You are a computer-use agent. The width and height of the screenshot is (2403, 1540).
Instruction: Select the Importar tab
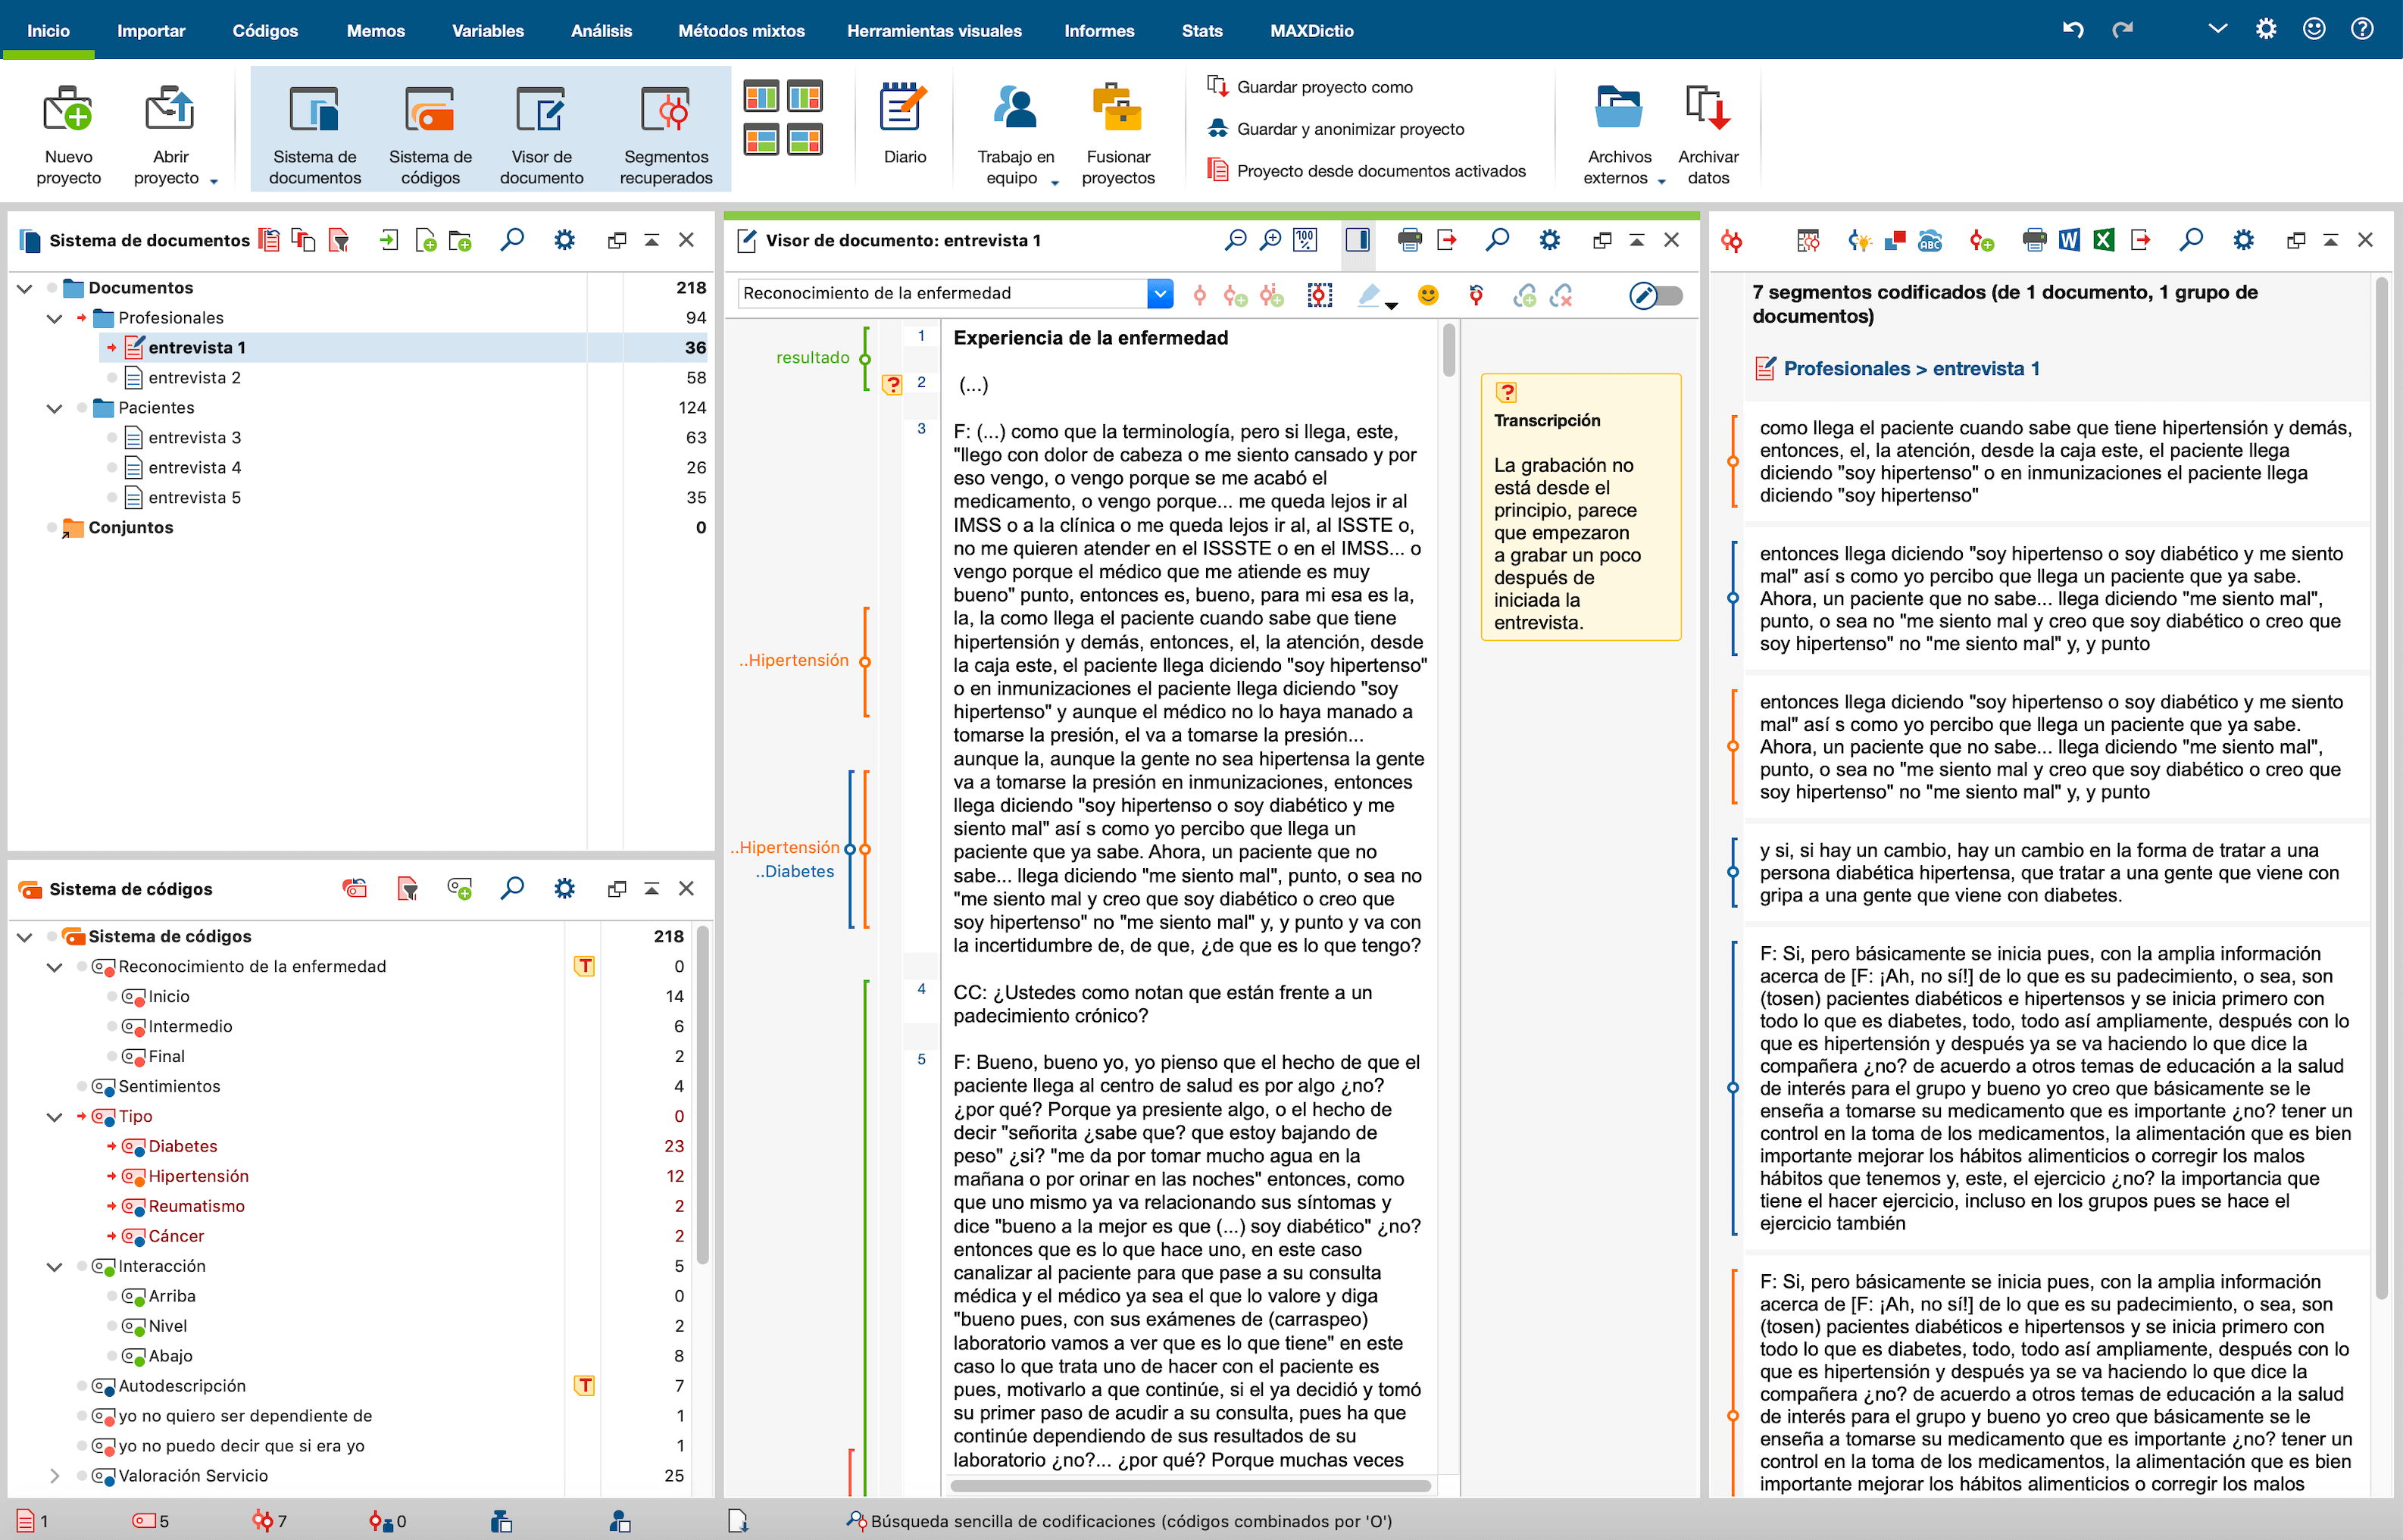tap(151, 31)
